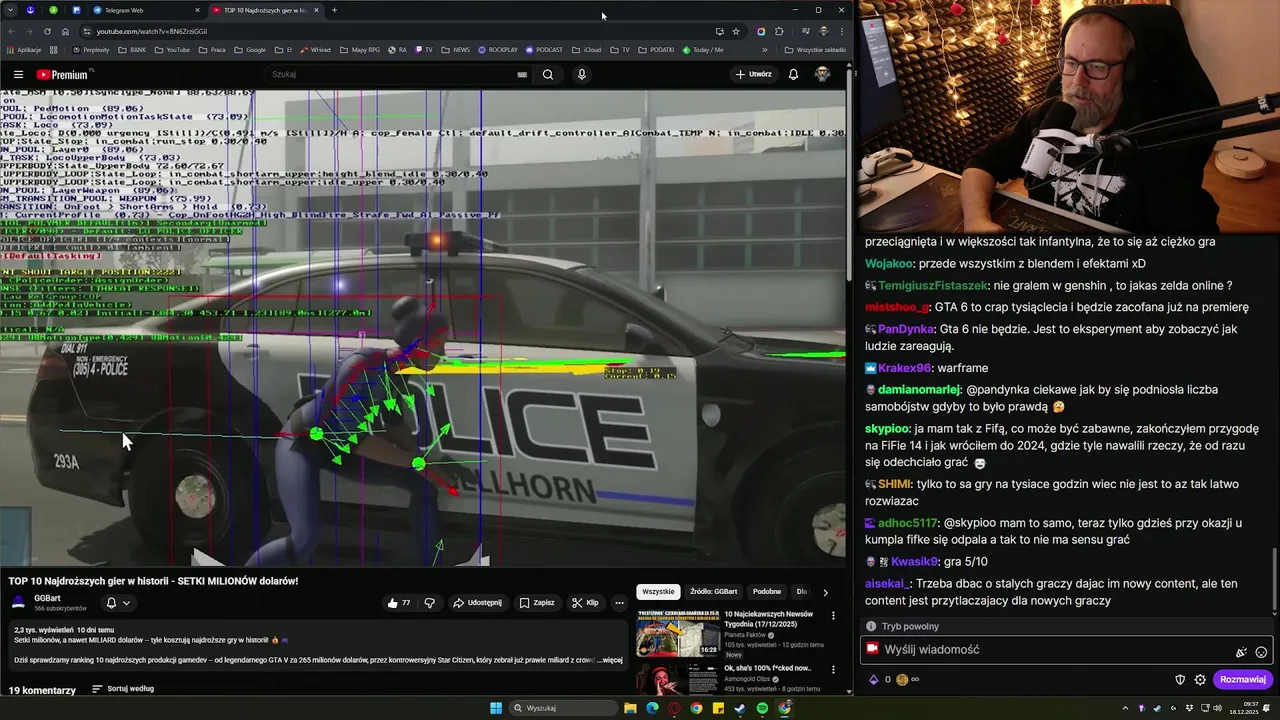Go to YouTube Premium home logo
Image resolution: width=1280 pixels, height=720 pixels.
pos(62,74)
